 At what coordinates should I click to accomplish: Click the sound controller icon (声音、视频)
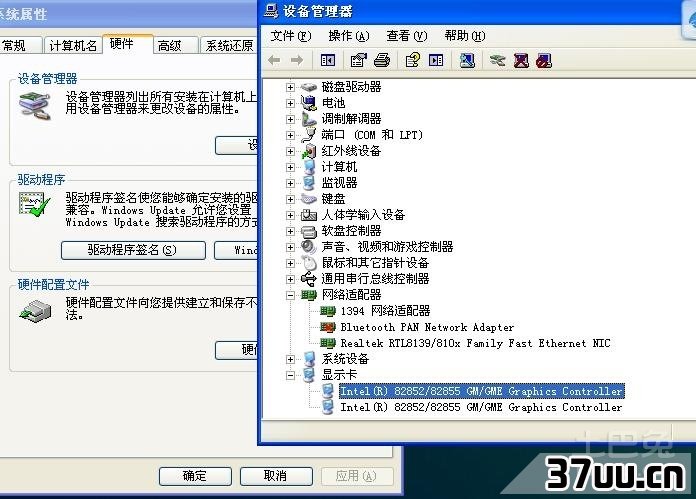coord(308,247)
